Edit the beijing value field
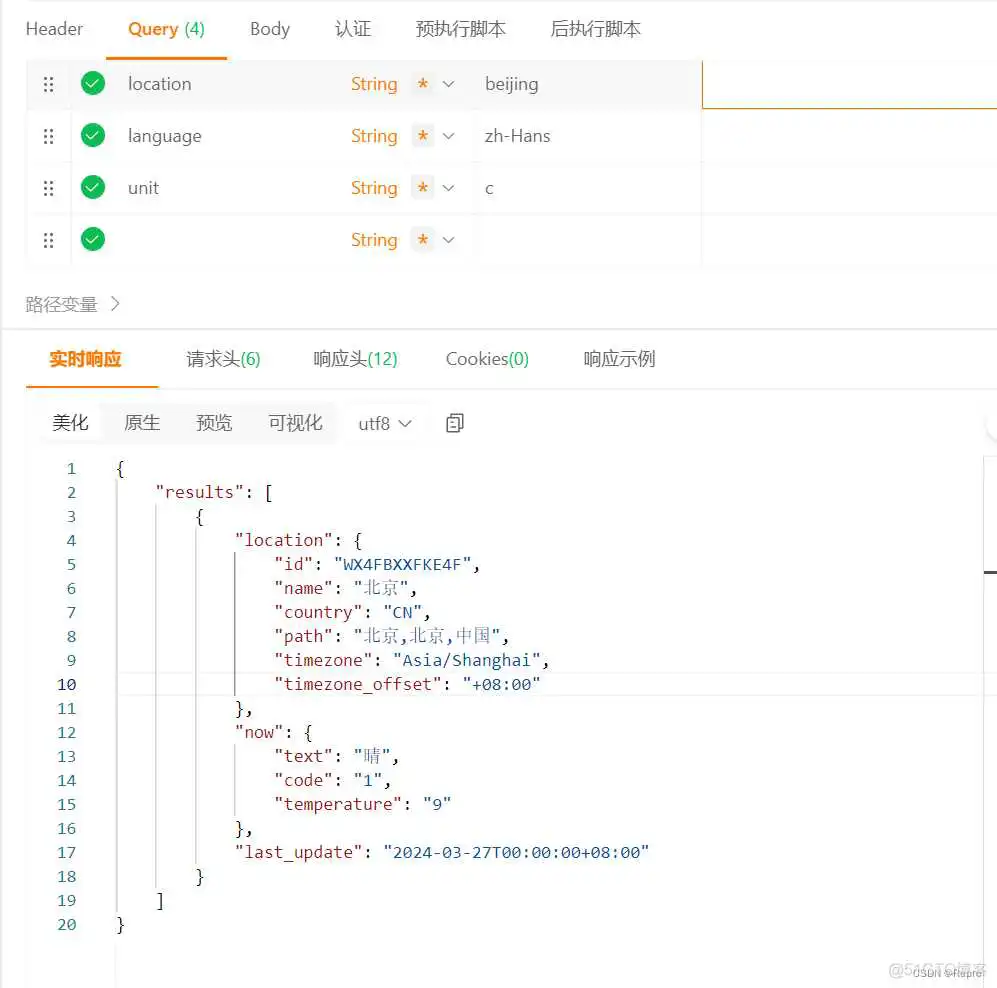This screenshot has width=997, height=988. tap(590, 84)
